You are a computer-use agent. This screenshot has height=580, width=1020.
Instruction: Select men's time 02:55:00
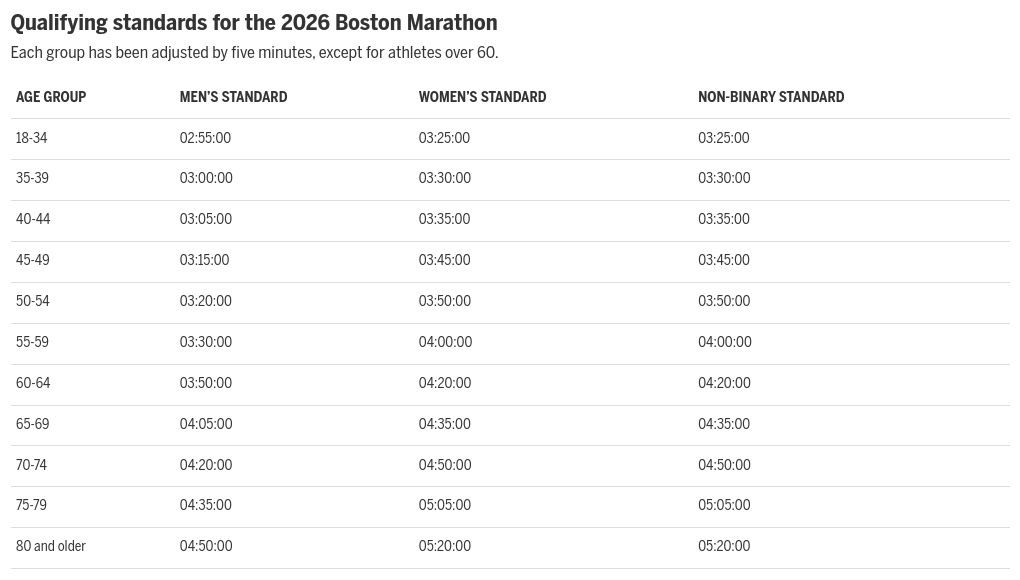205,138
